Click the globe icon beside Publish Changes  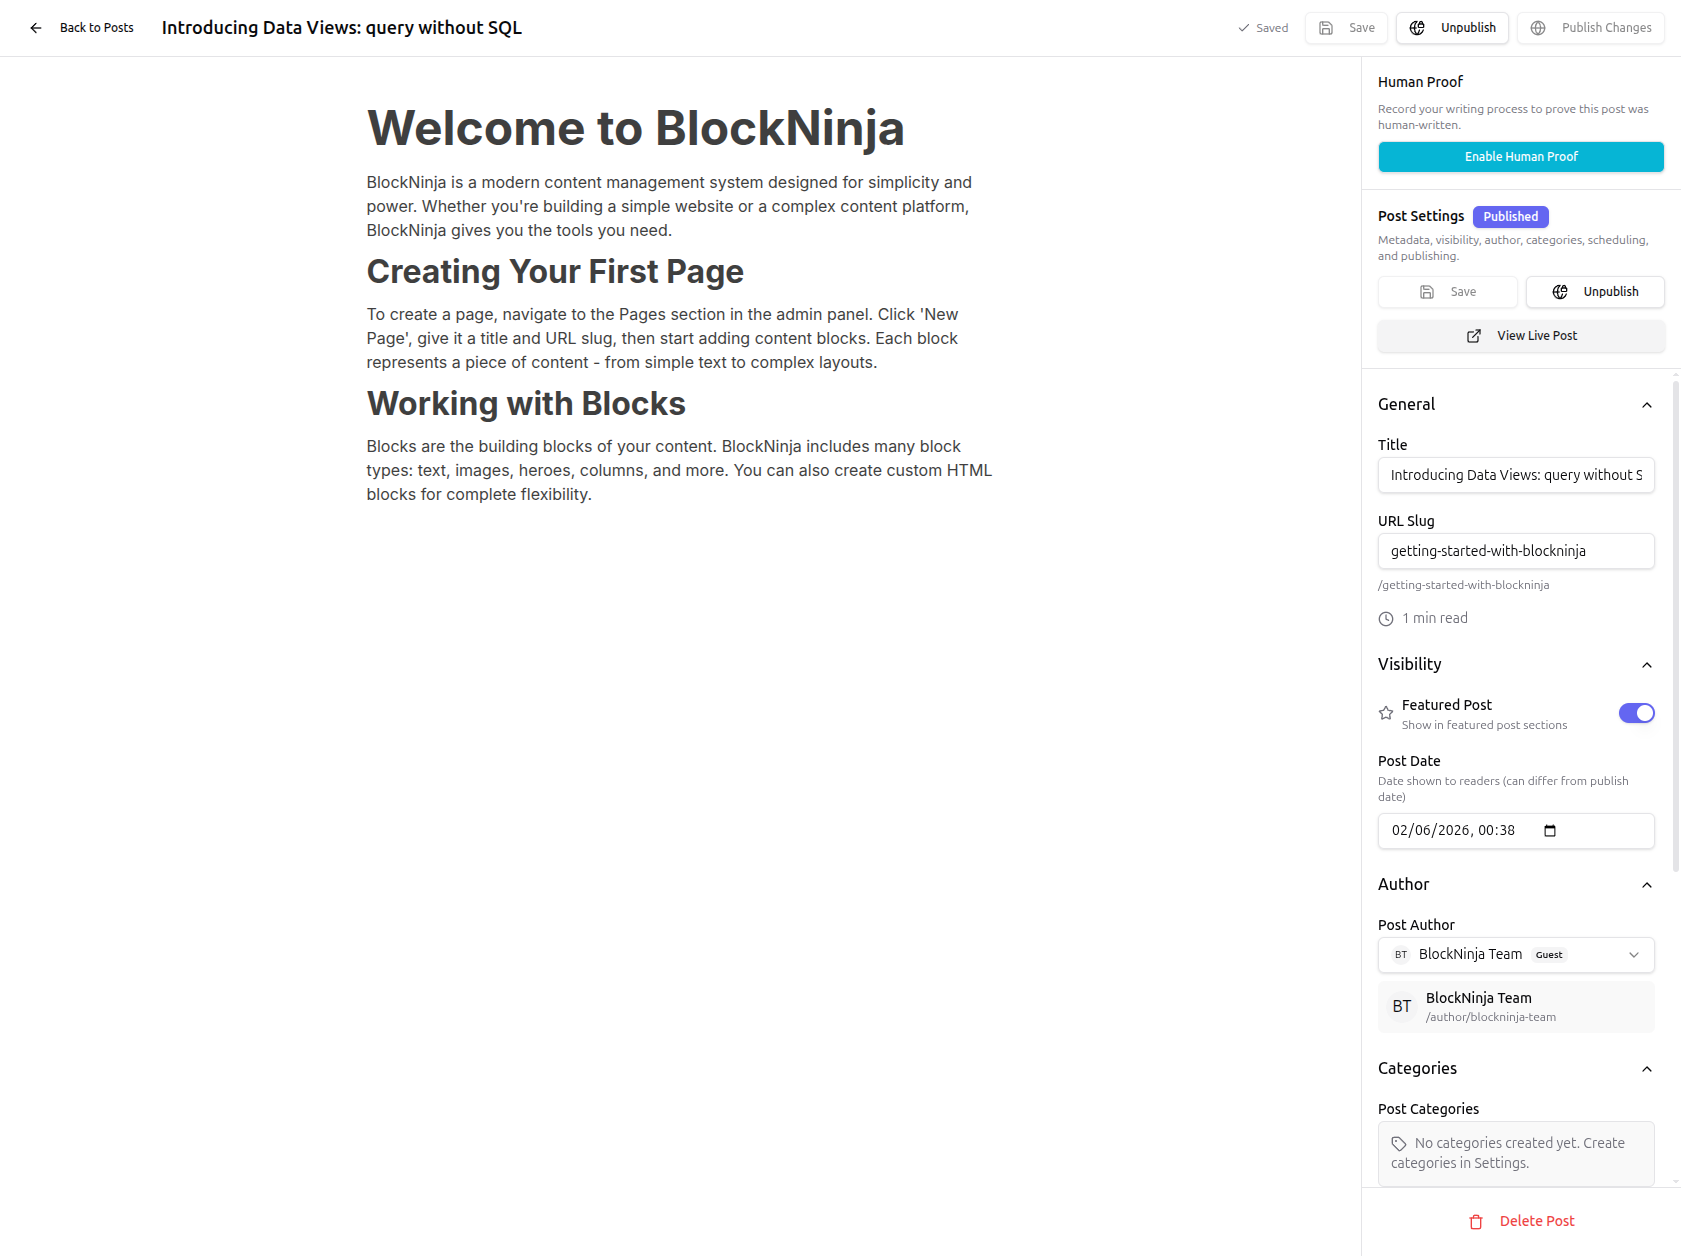pyautogui.click(x=1538, y=28)
